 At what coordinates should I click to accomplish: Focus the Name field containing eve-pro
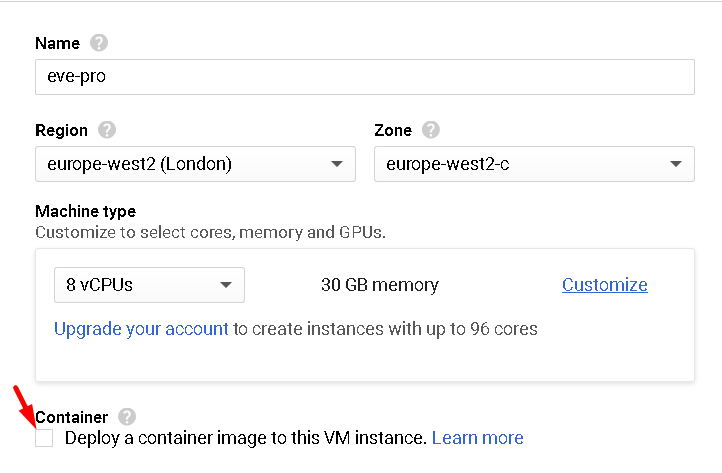[365, 77]
